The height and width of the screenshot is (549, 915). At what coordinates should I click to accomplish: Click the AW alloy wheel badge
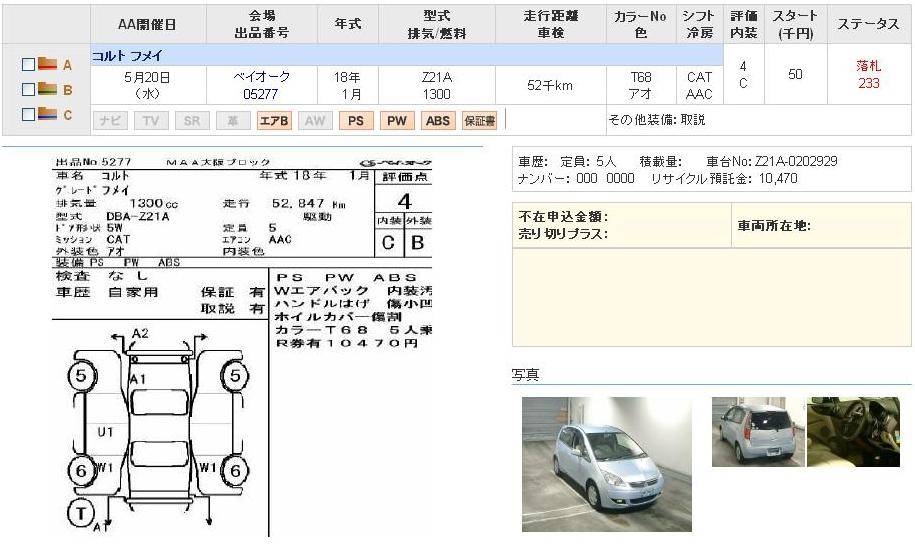coord(314,120)
